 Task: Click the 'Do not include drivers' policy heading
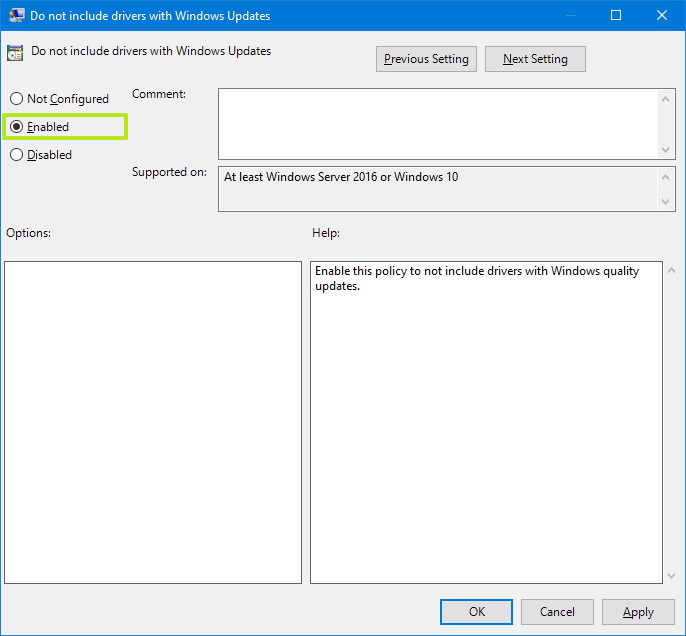pos(151,51)
